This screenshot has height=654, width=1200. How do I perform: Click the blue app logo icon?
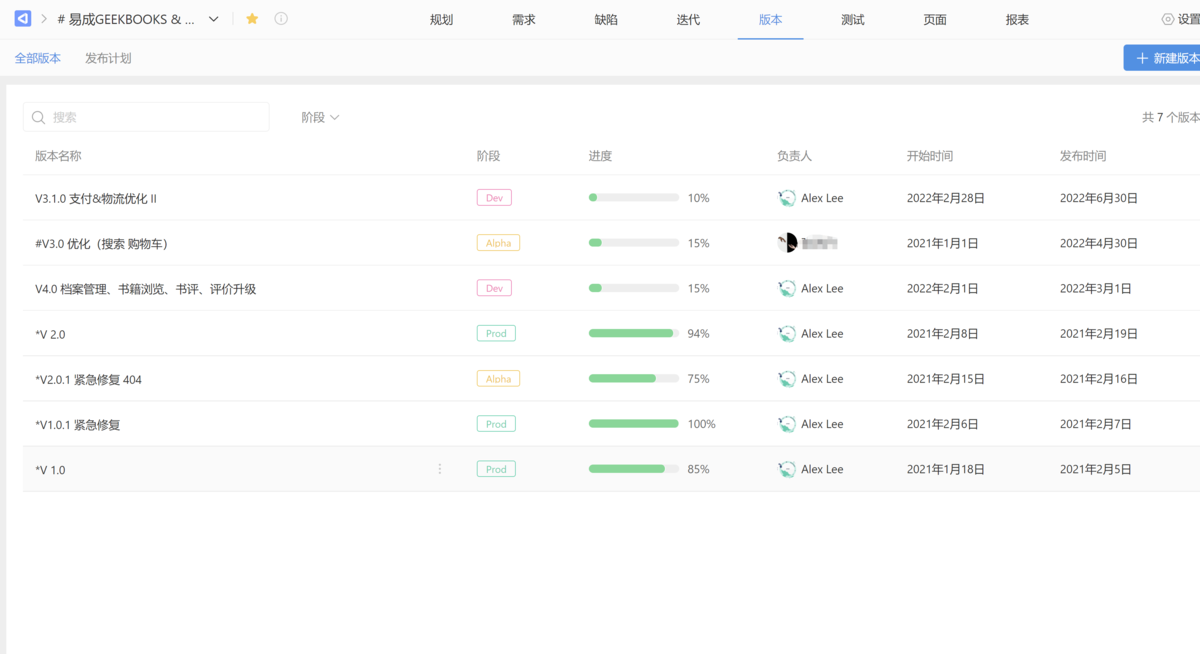point(22,19)
